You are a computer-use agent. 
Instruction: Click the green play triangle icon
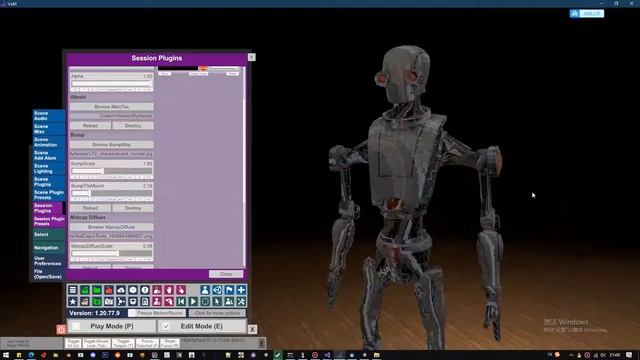[x=193, y=302]
